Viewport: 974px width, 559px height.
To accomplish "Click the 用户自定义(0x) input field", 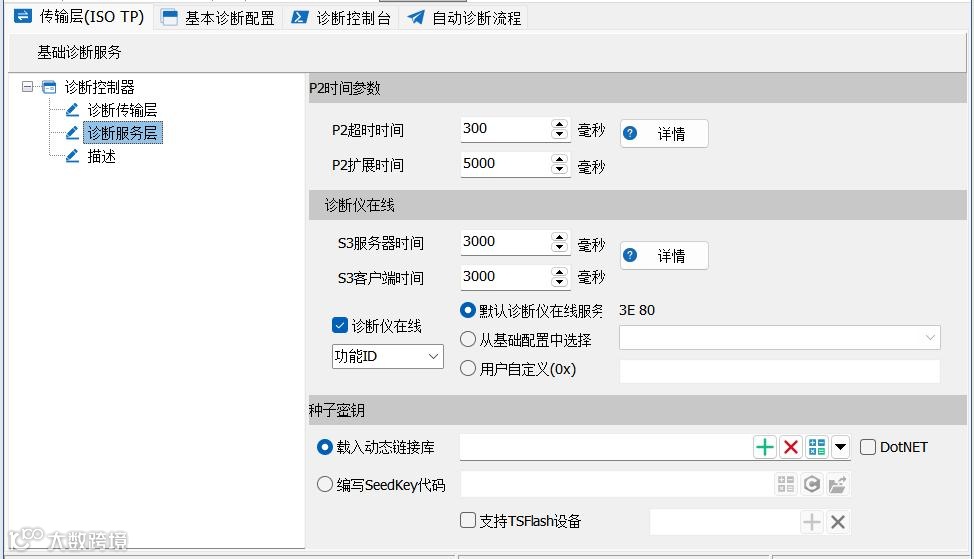I will [x=780, y=371].
